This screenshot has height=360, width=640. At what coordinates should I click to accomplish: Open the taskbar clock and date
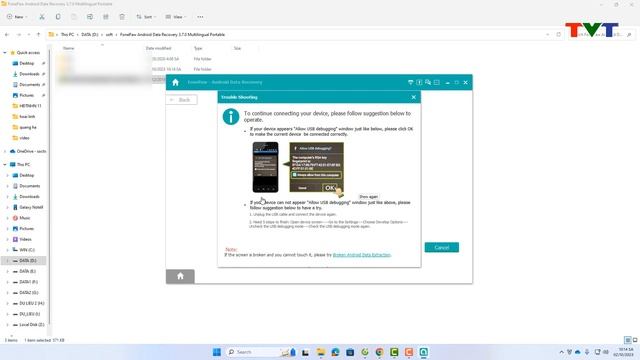pyautogui.click(x=623, y=352)
